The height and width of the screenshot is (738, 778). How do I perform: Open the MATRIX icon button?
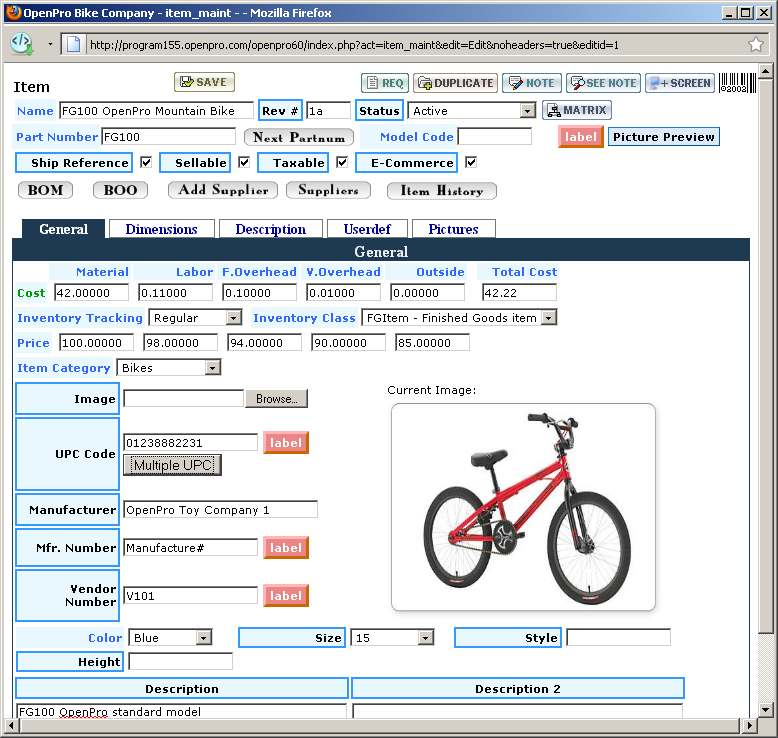coord(576,110)
